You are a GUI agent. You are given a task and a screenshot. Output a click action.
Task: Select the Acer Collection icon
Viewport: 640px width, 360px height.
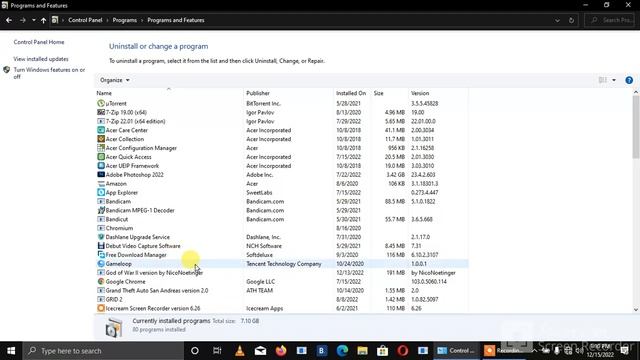[x=101, y=139]
